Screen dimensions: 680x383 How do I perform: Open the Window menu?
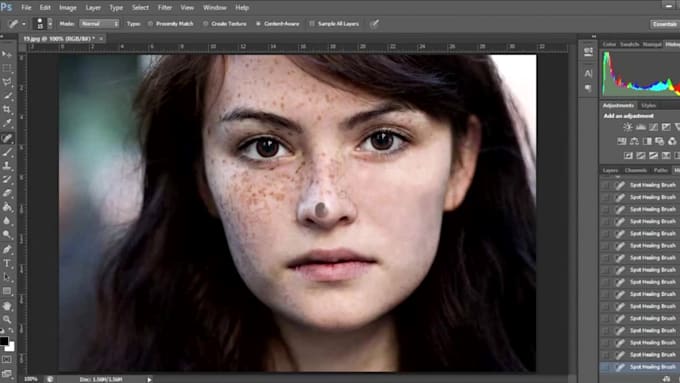[215, 7]
